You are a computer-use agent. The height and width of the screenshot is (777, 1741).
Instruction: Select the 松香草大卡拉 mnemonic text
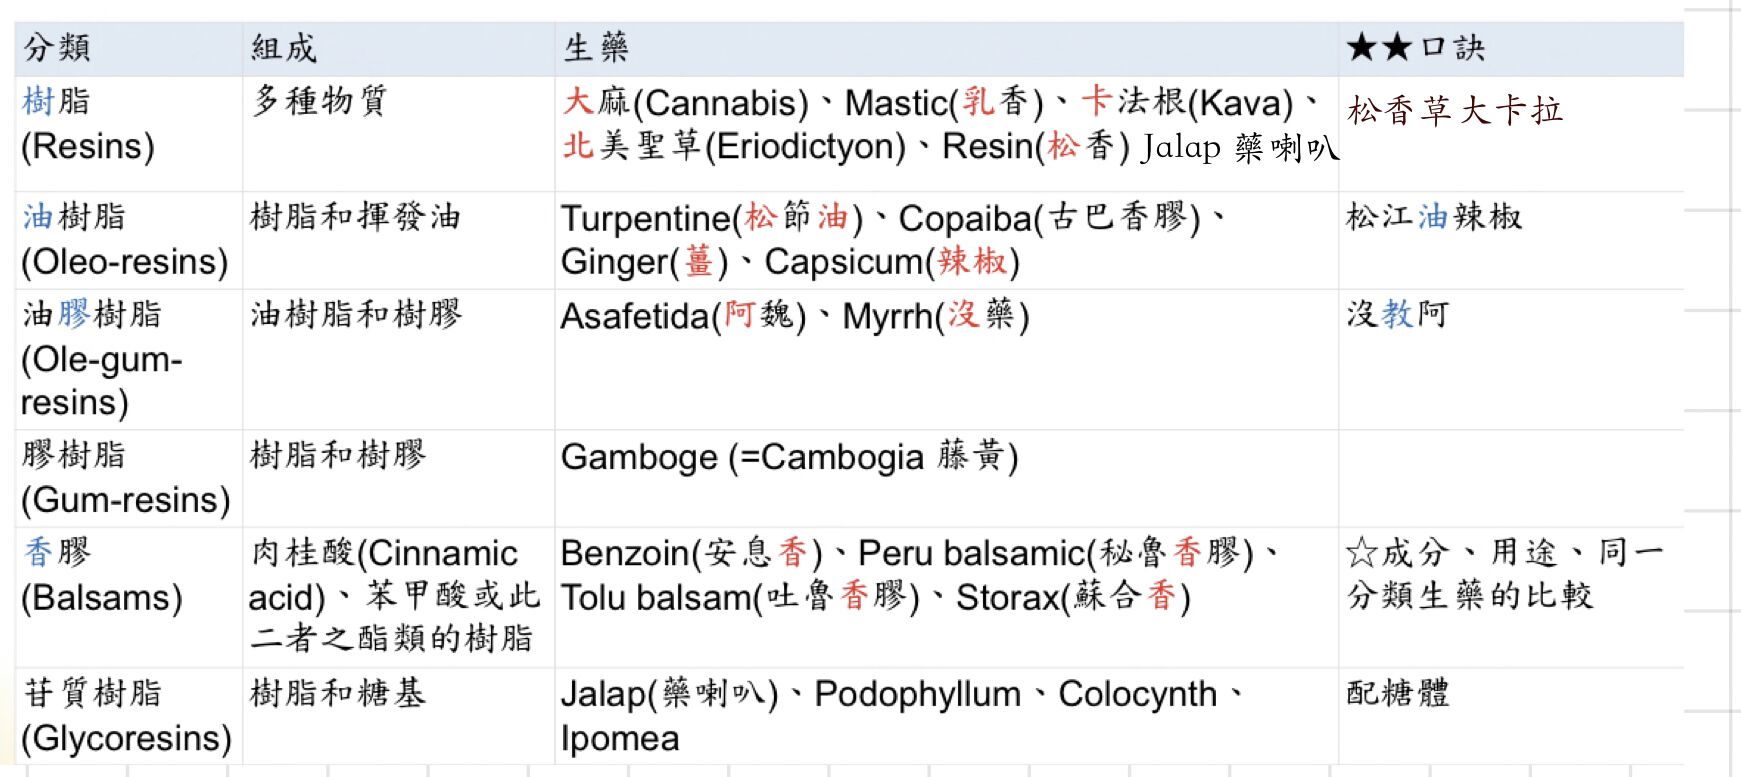point(1455,110)
